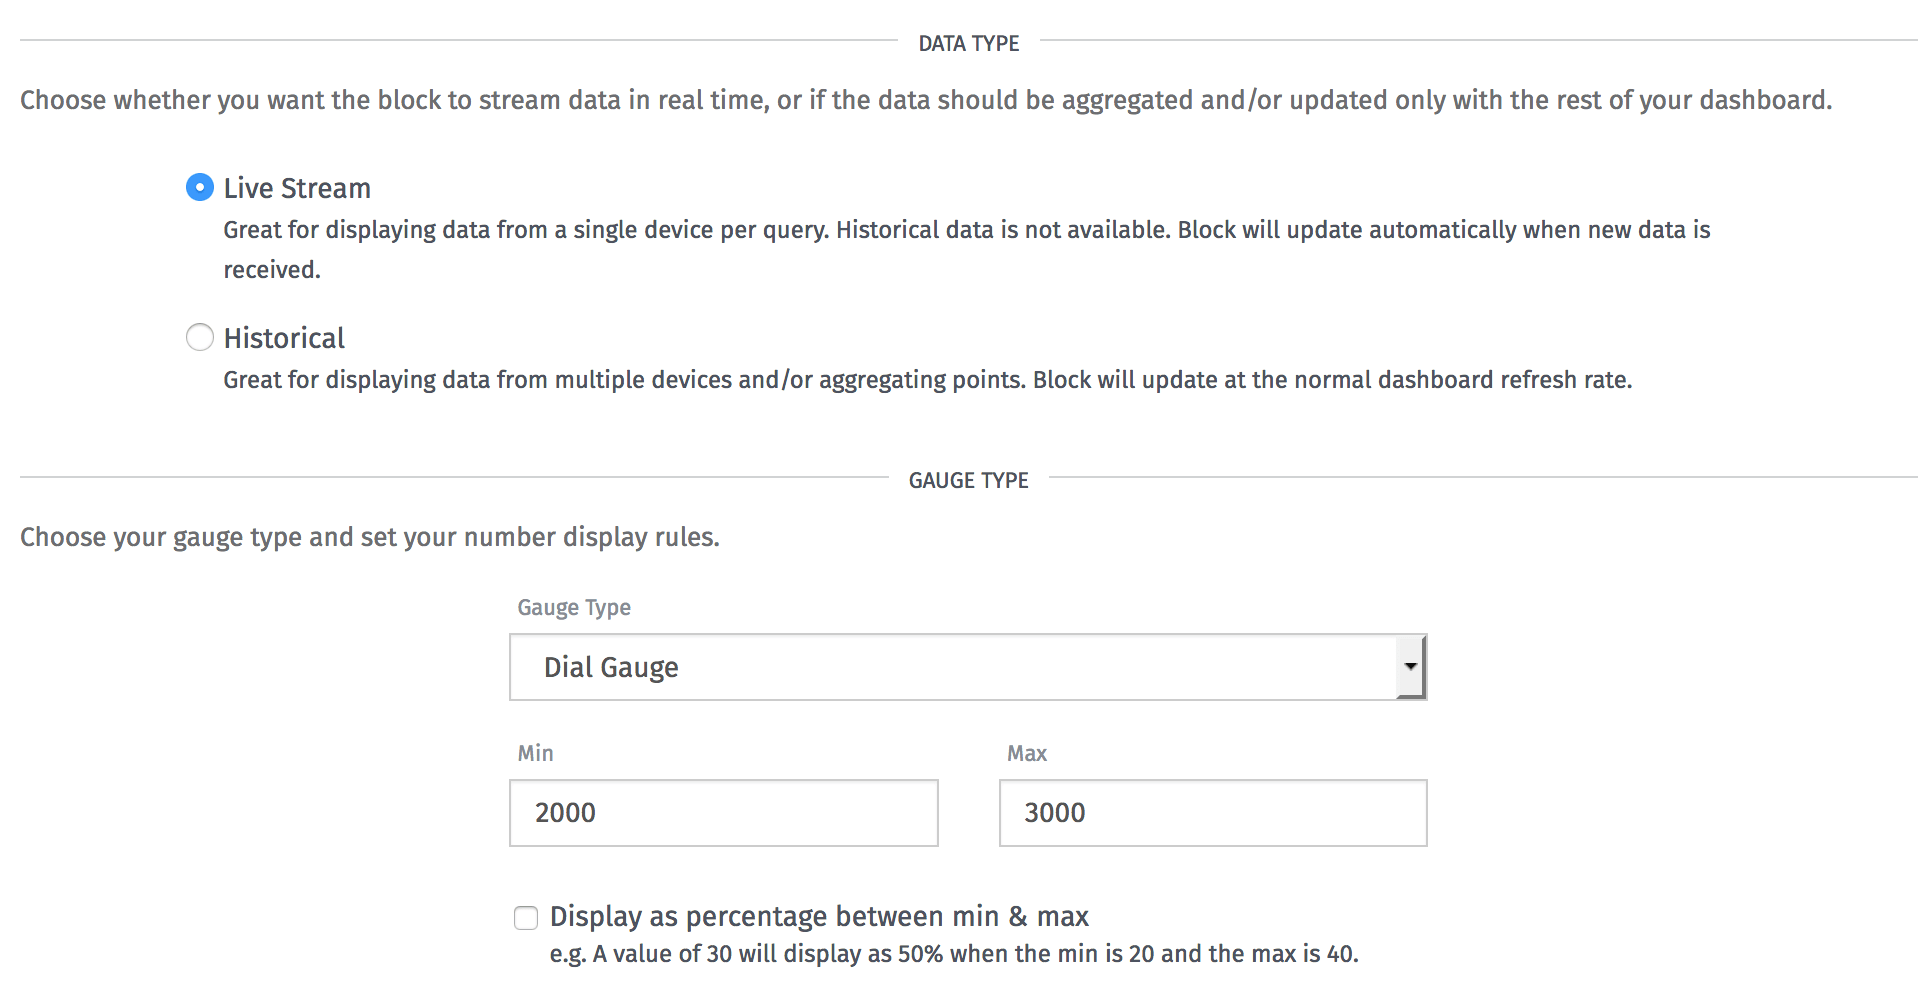
Task: Open the Dial Gauge type dropdown
Action: coord(968,667)
